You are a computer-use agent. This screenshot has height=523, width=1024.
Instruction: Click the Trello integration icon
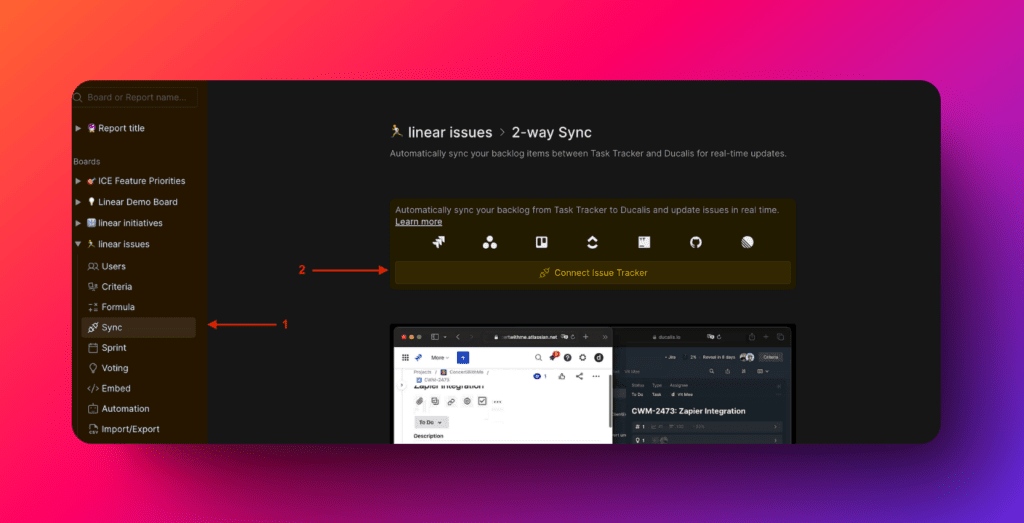(541, 243)
